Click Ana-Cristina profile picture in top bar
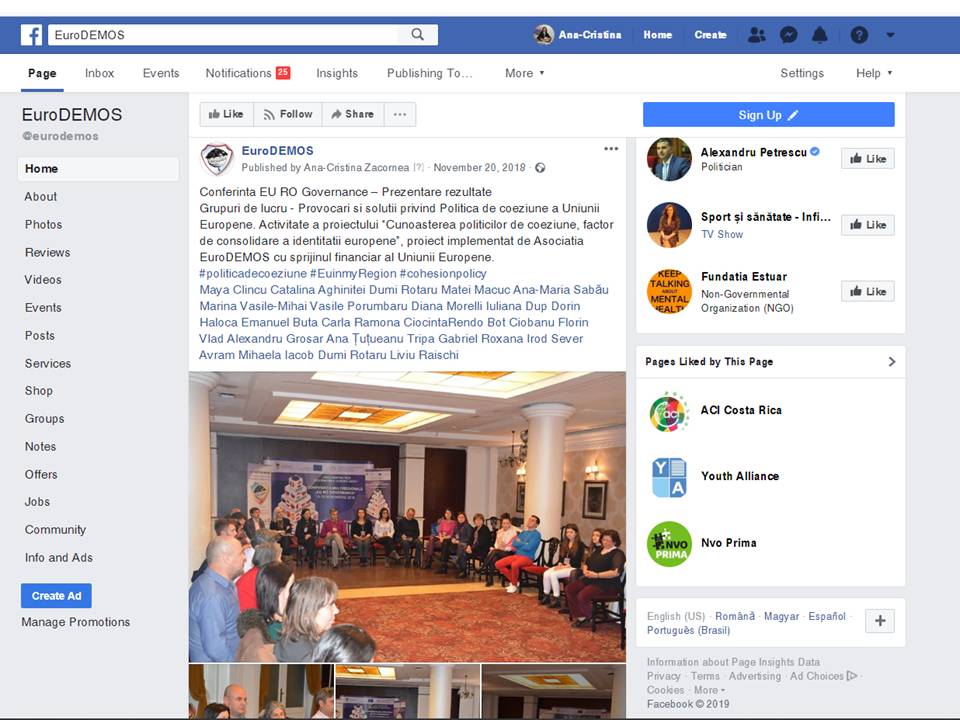The height and width of the screenshot is (720, 960). [x=543, y=35]
